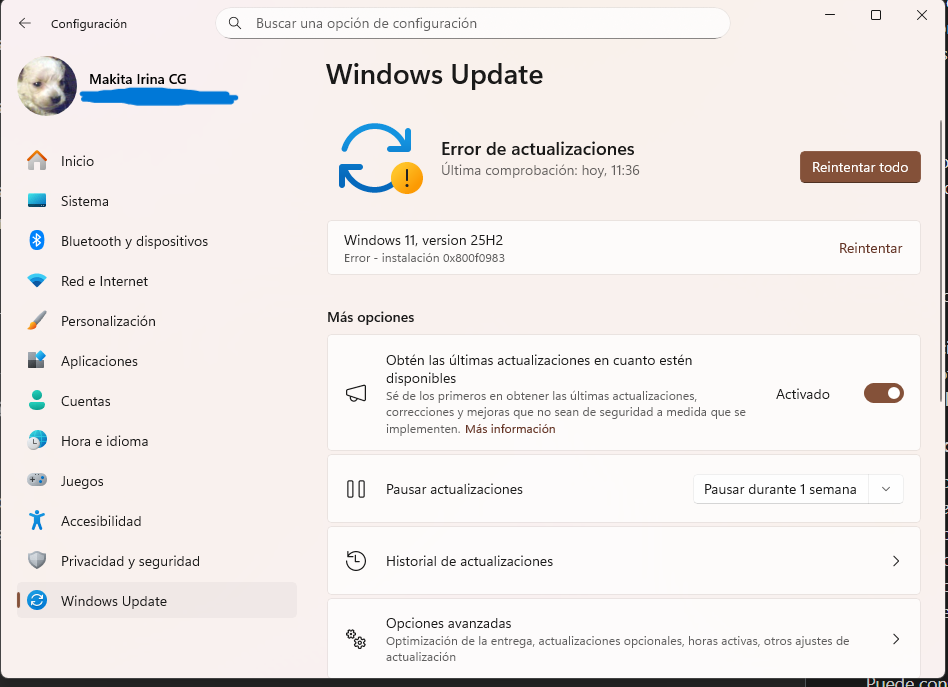Toggle off the latest updates switch
Screen dimensions: 948x687
pyautogui.click(x=883, y=393)
